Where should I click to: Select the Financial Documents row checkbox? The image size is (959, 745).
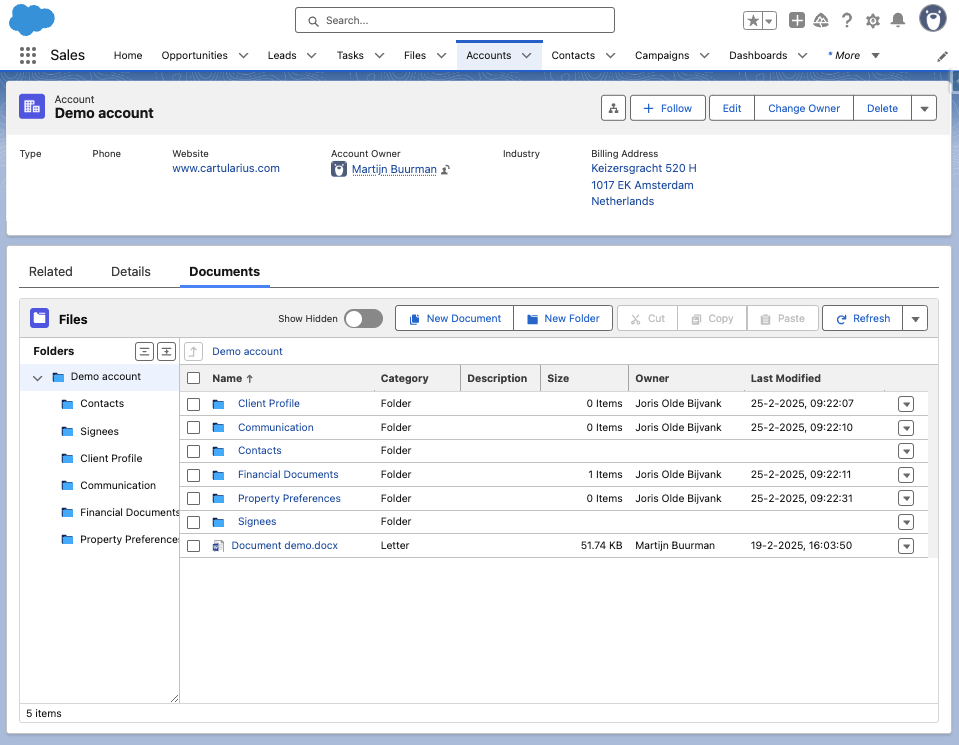point(193,475)
